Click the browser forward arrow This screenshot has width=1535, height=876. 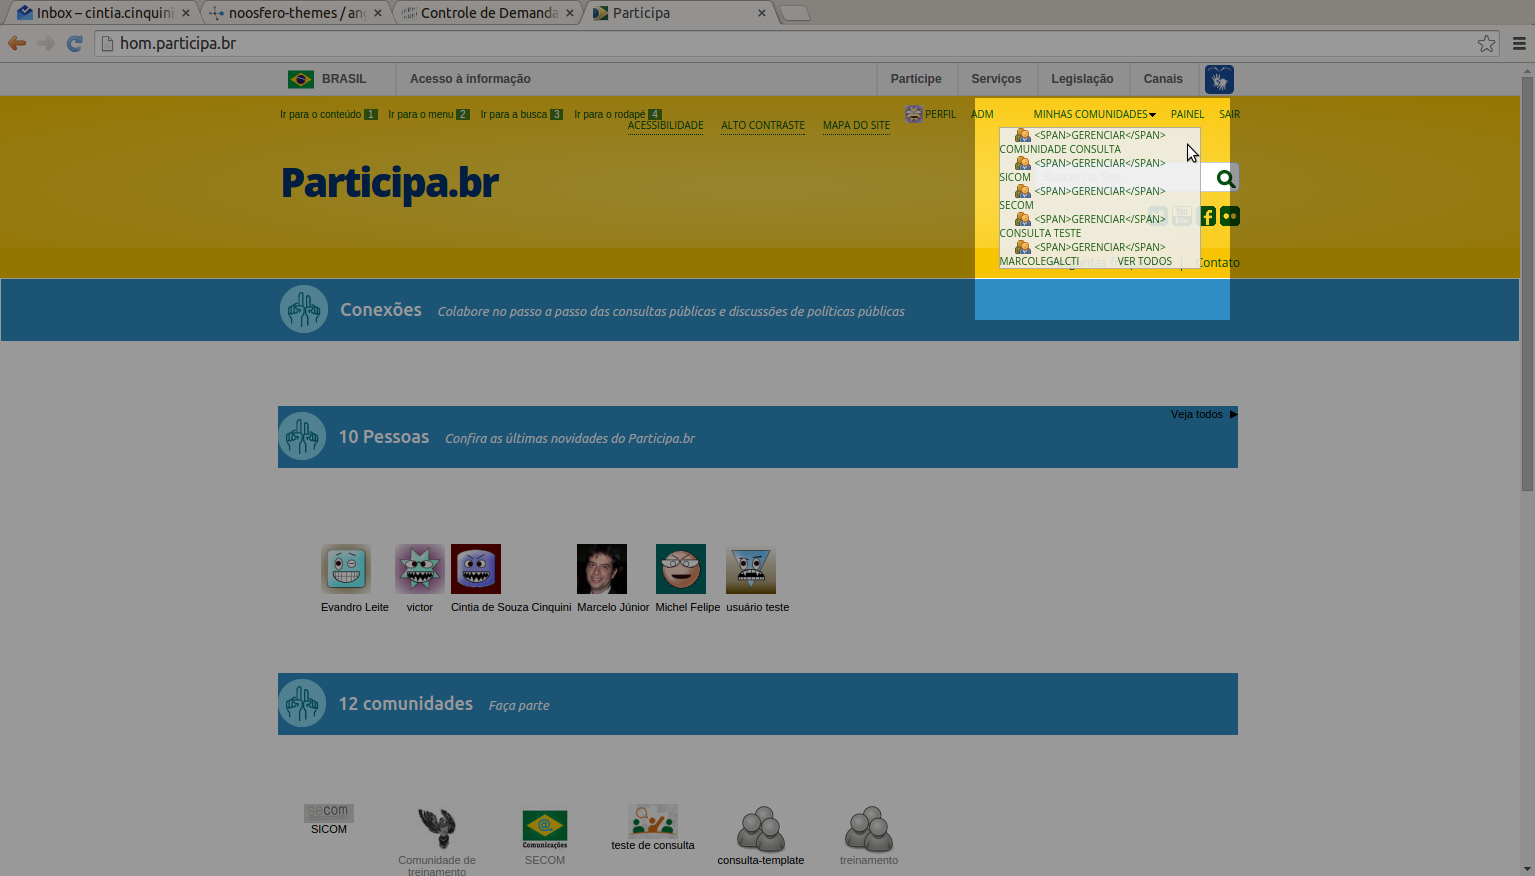(x=46, y=43)
